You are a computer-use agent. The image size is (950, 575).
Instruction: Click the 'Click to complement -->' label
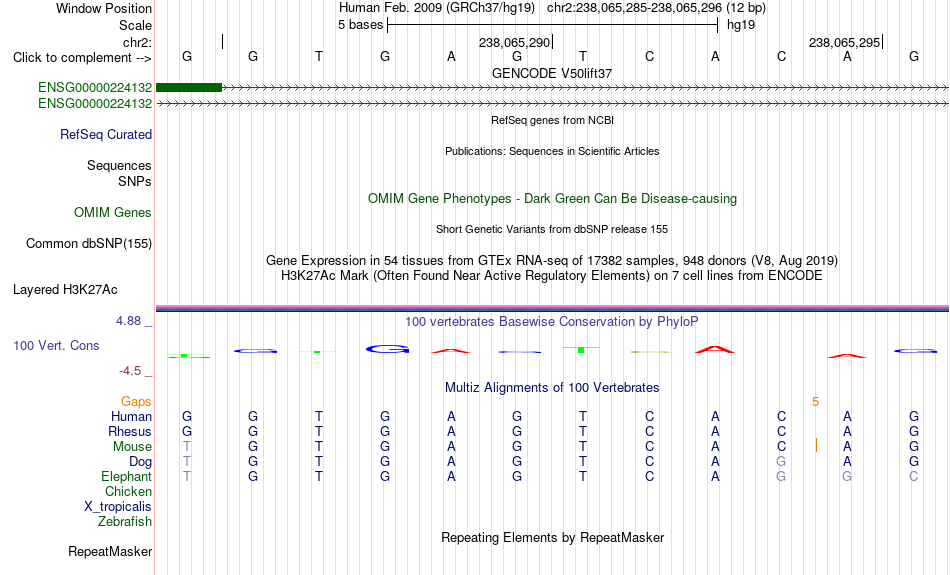(82, 58)
